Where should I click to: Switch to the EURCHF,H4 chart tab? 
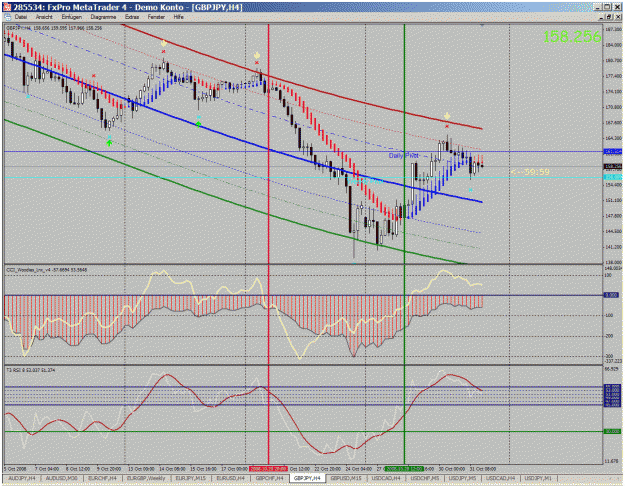[x=102, y=478]
